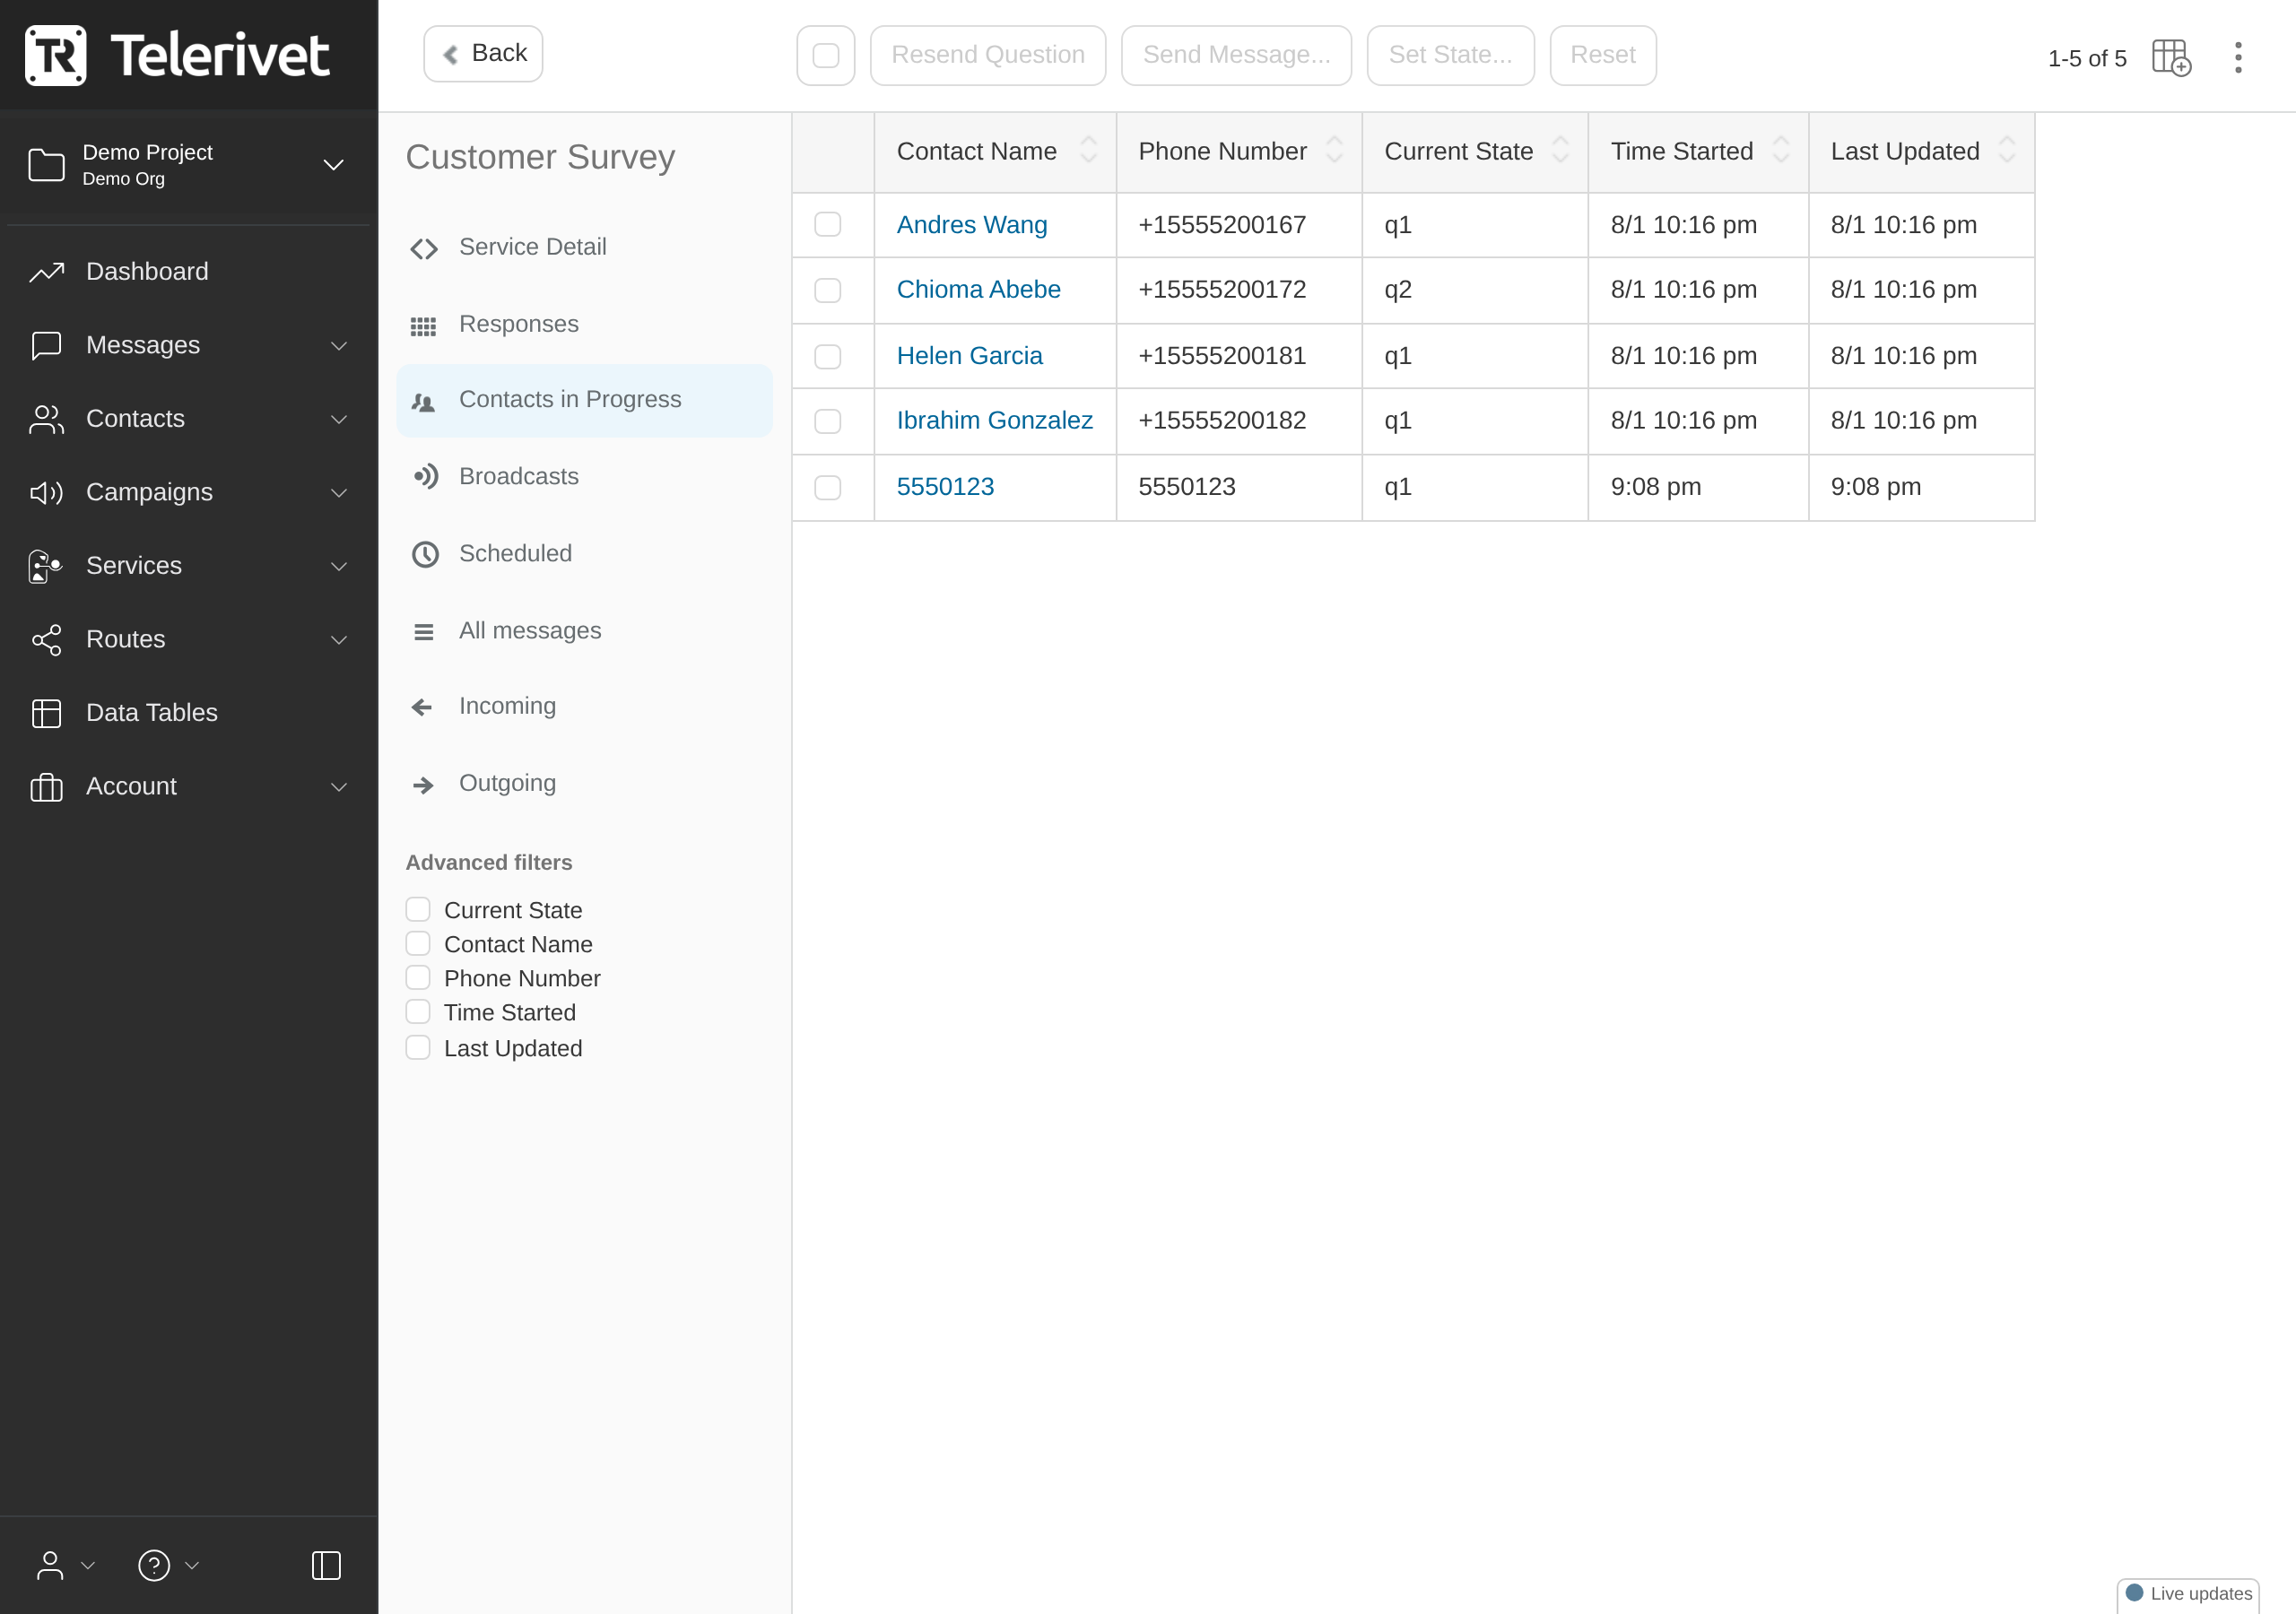Enable the Current State advanced filter
The image size is (2296, 1614).
[x=418, y=910]
